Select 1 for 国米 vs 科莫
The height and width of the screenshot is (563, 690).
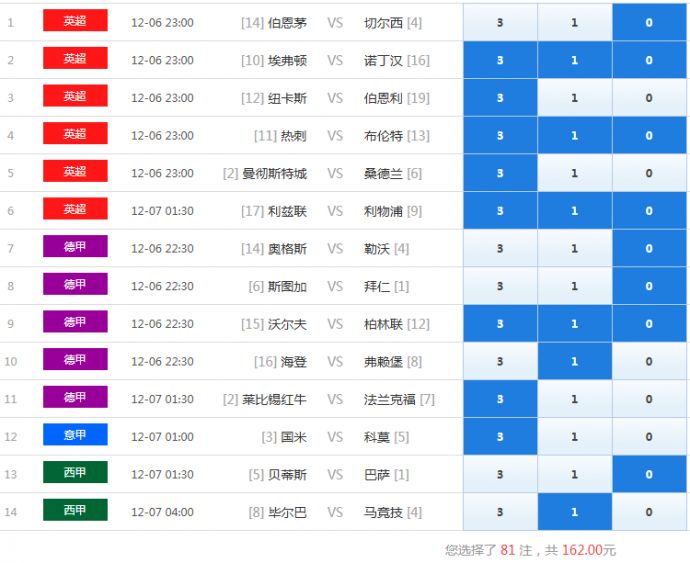[575, 436]
